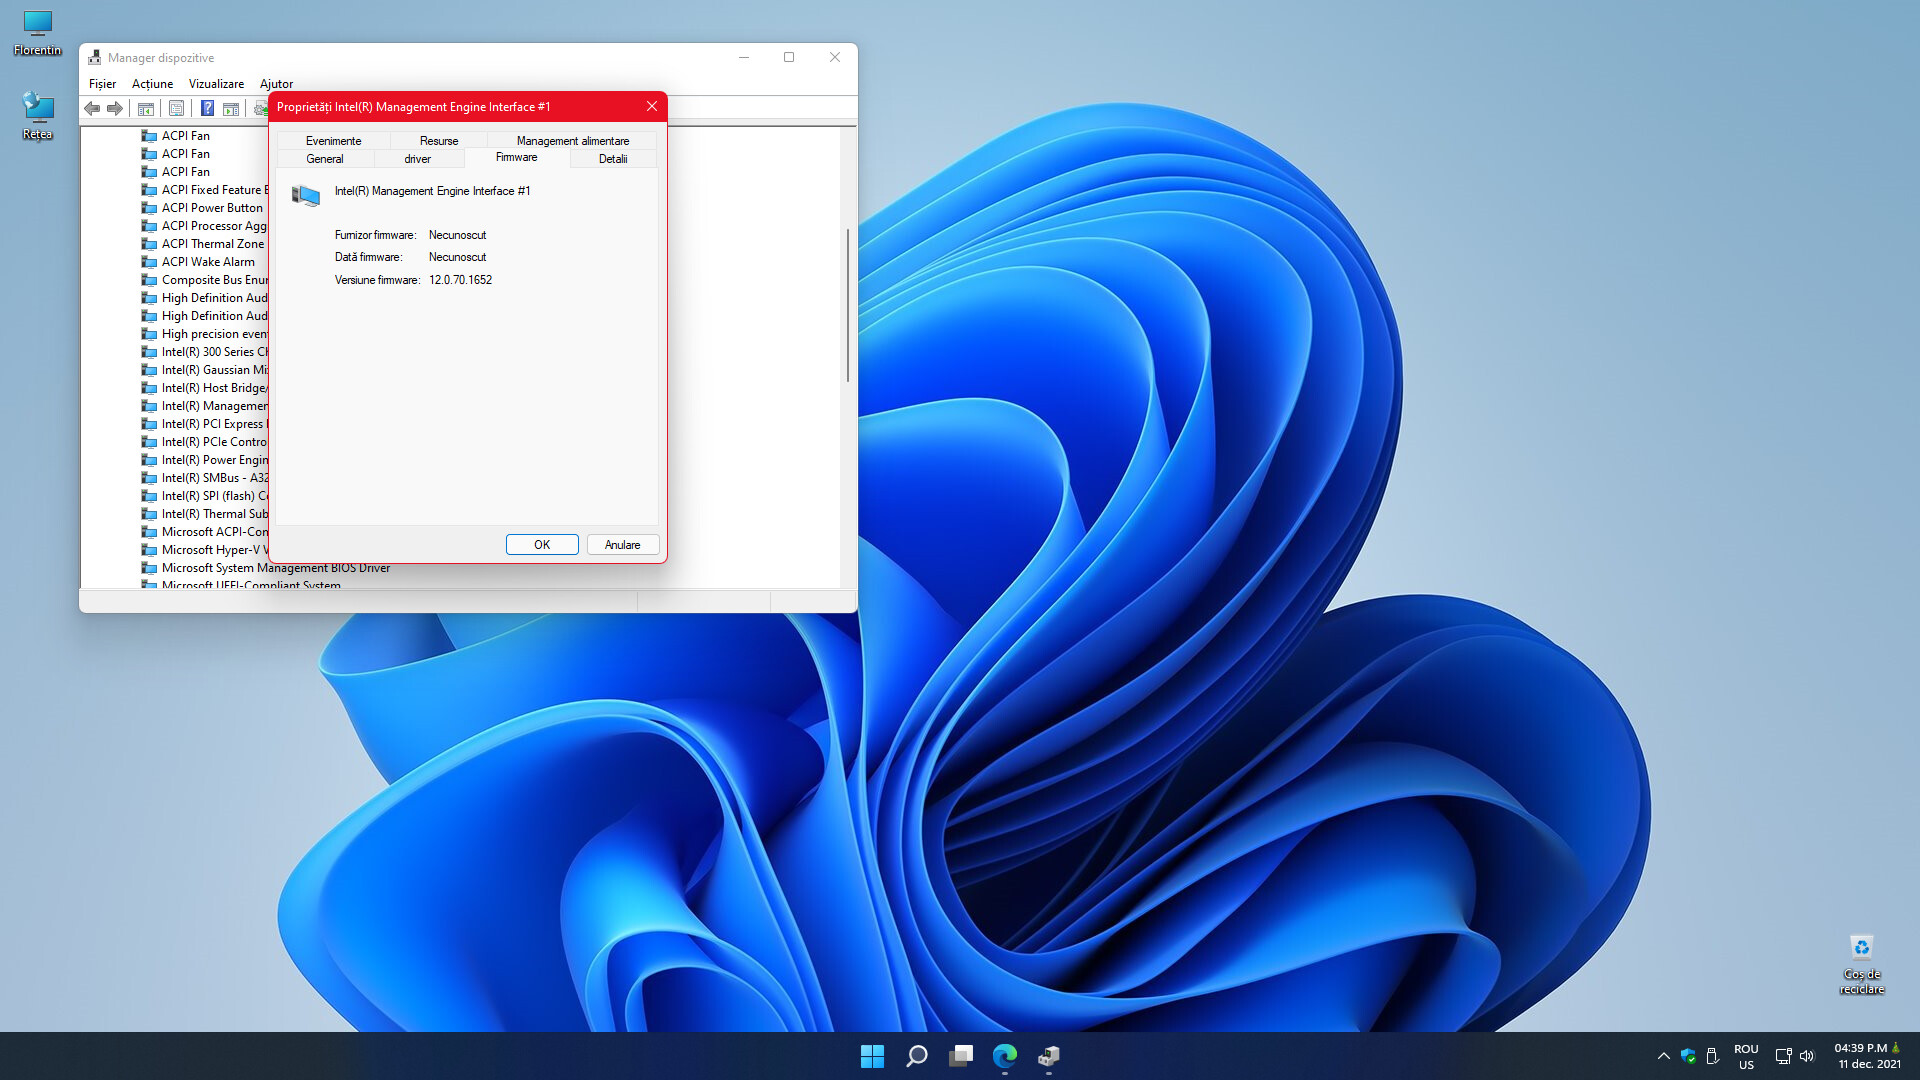Open the network tray icon

pyautogui.click(x=1783, y=1056)
